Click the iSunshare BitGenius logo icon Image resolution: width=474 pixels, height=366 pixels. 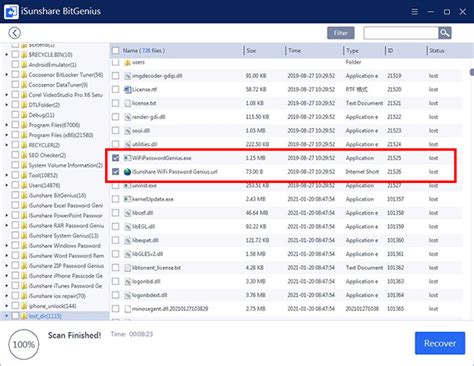[11, 11]
